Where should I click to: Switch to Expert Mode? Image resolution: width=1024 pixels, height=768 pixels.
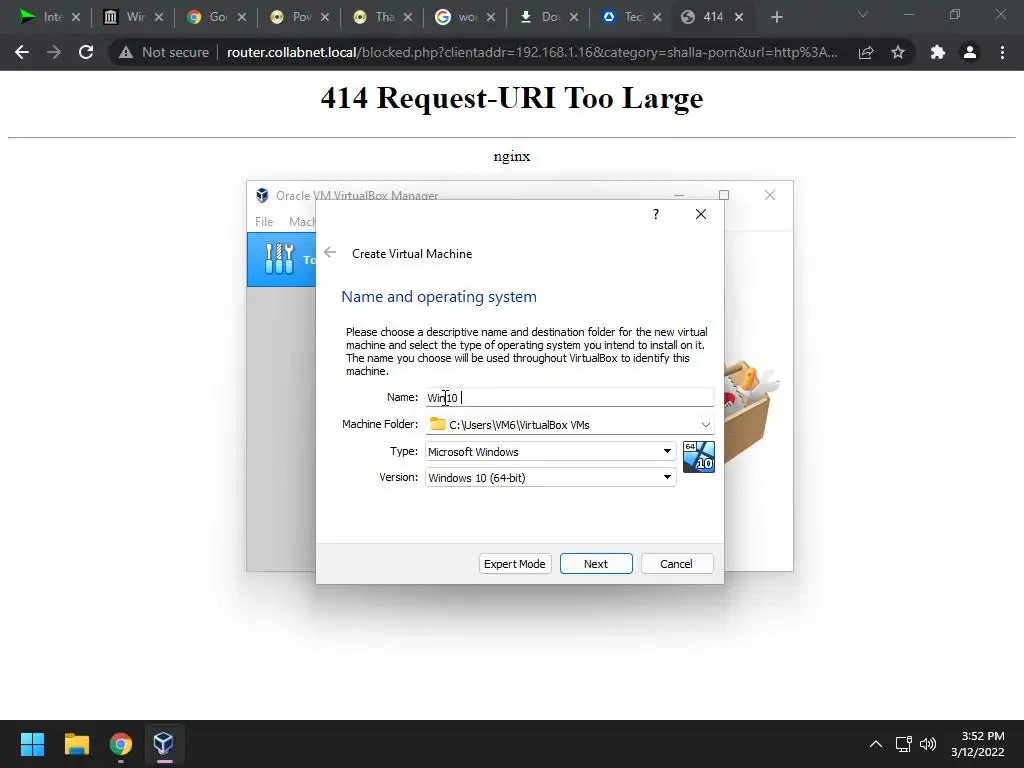[515, 564]
